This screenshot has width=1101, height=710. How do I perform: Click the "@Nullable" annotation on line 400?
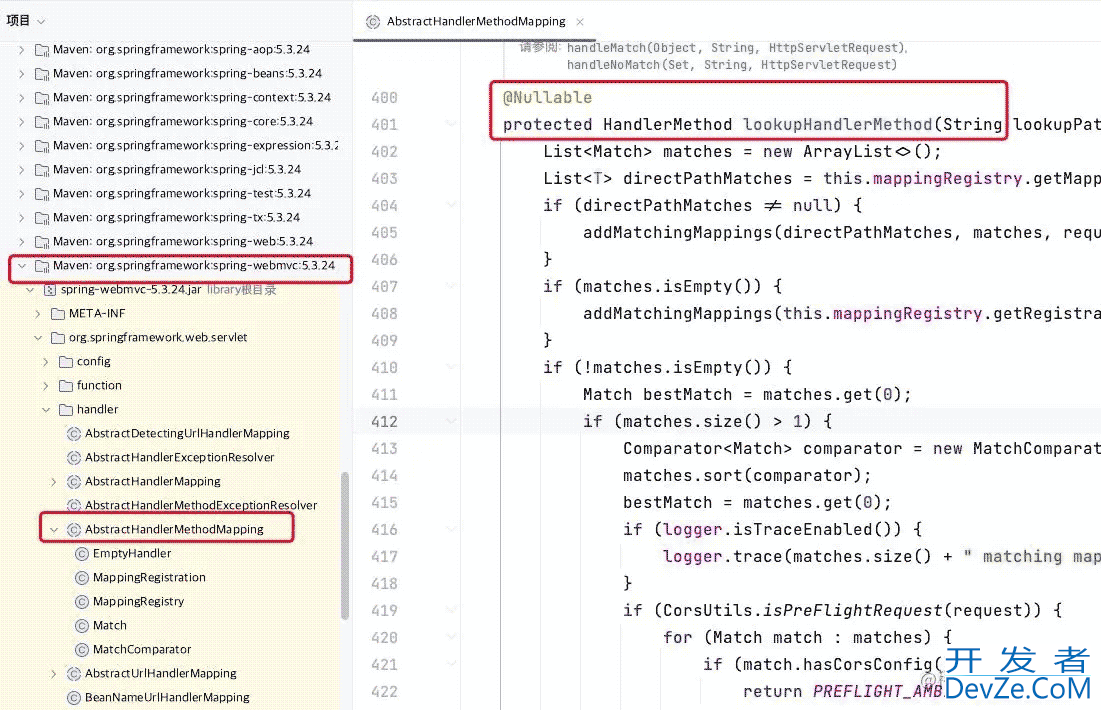548,98
